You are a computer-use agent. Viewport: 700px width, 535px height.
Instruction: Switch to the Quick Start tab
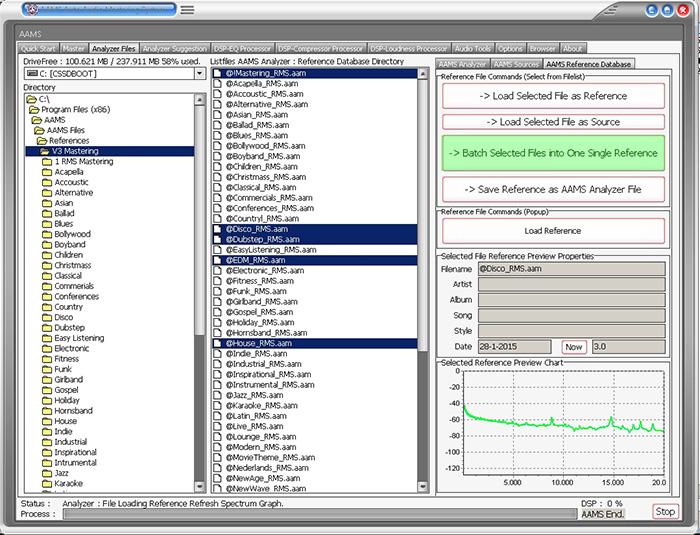coord(38,48)
